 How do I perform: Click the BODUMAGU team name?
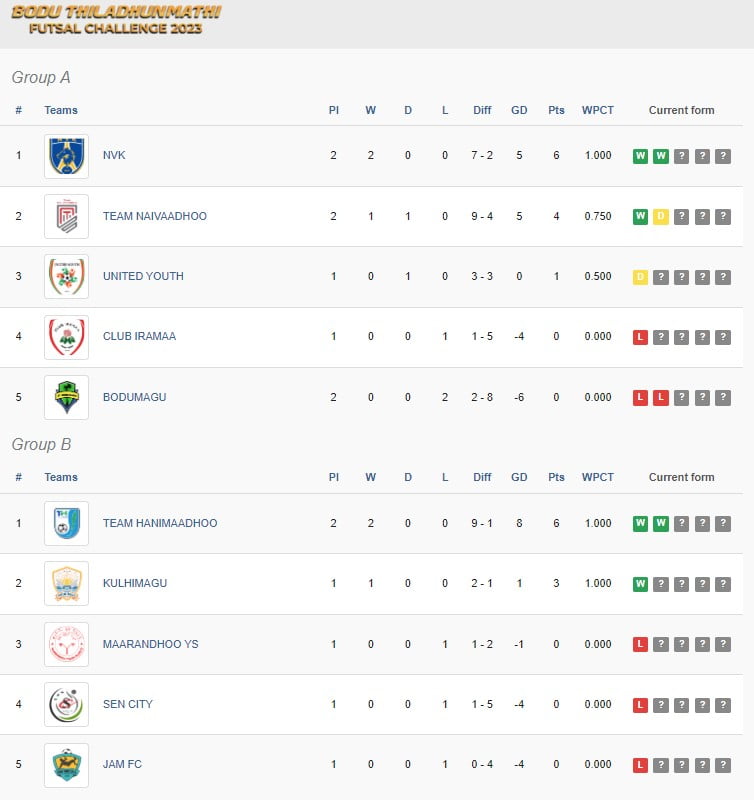click(x=134, y=397)
